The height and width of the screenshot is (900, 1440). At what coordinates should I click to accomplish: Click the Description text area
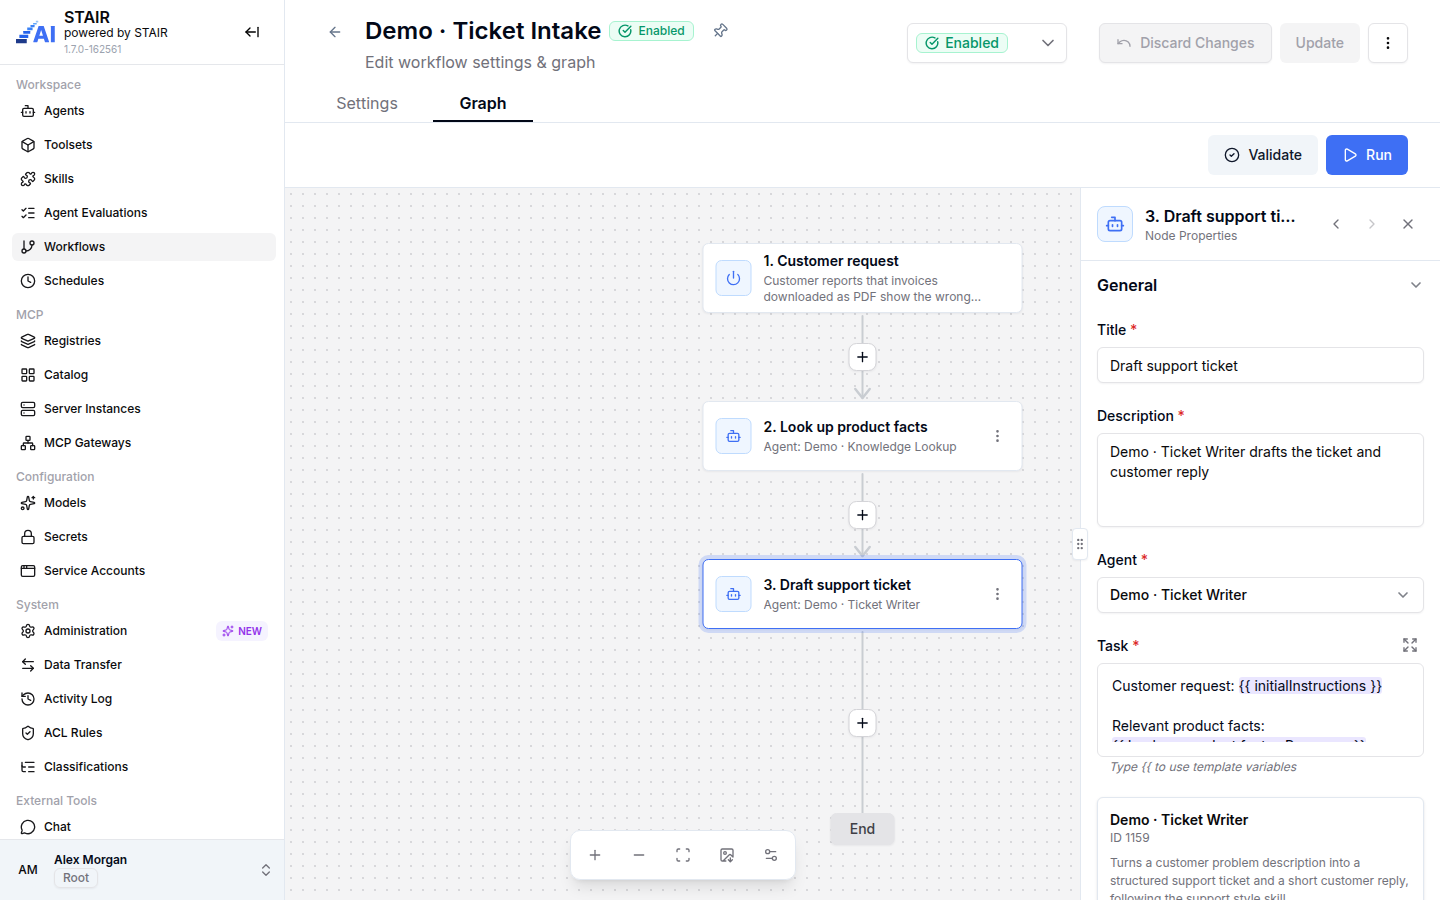coord(1260,480)
